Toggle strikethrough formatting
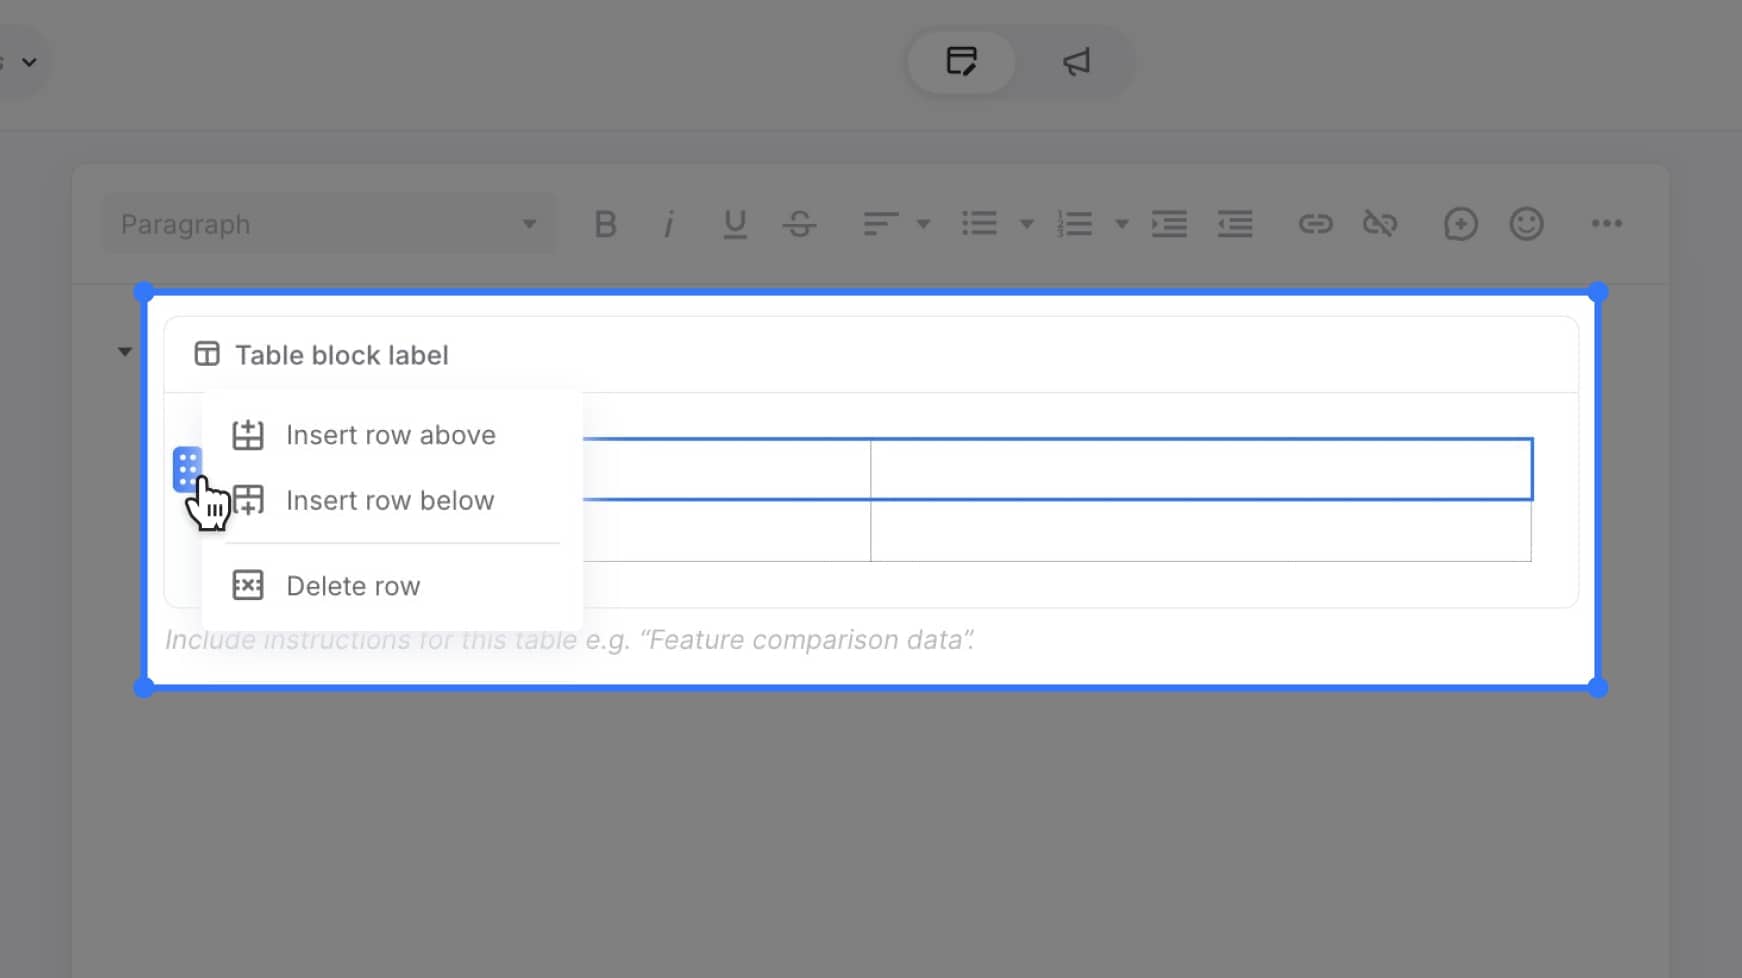Image resolution: width=1742 pixels, height=978 pixels. point(799,224)
